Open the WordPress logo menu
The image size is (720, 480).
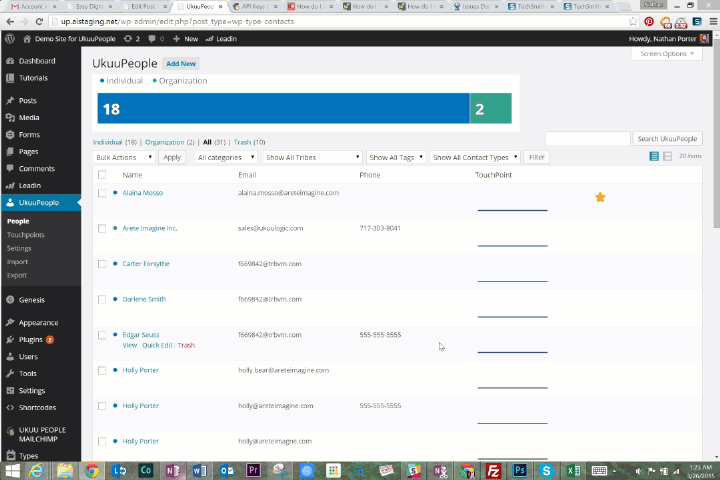coord(10,39)
